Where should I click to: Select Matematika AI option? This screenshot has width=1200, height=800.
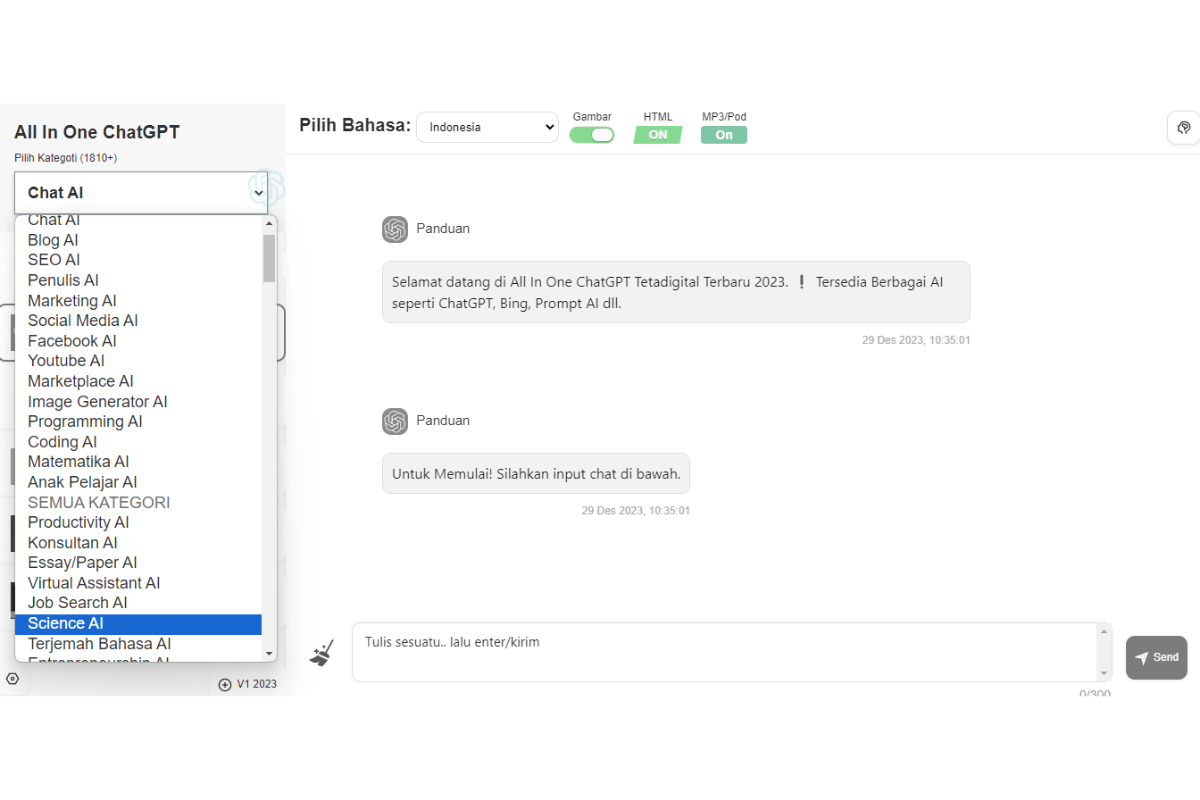tap(138, 462)
